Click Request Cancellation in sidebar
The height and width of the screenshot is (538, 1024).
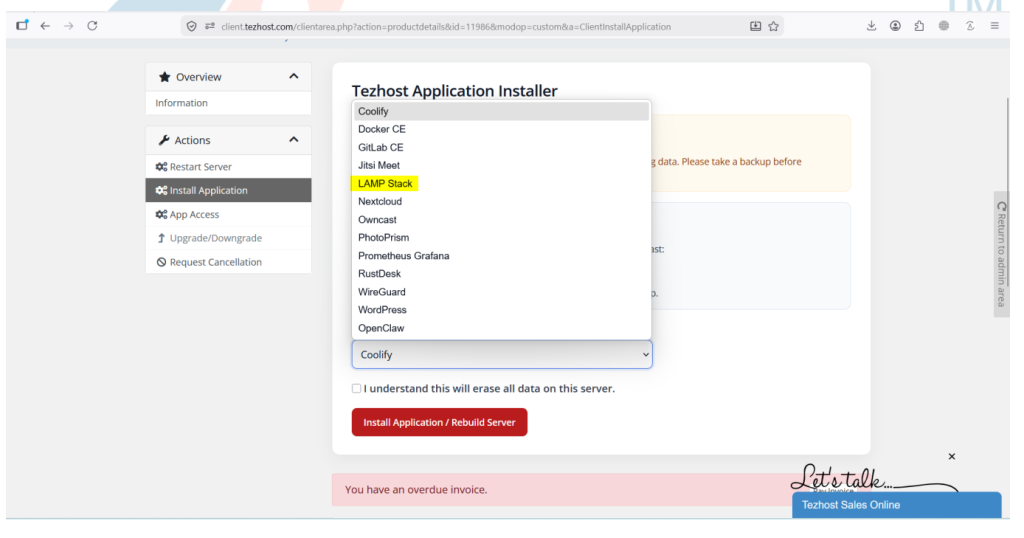click(x=228, y=262)
